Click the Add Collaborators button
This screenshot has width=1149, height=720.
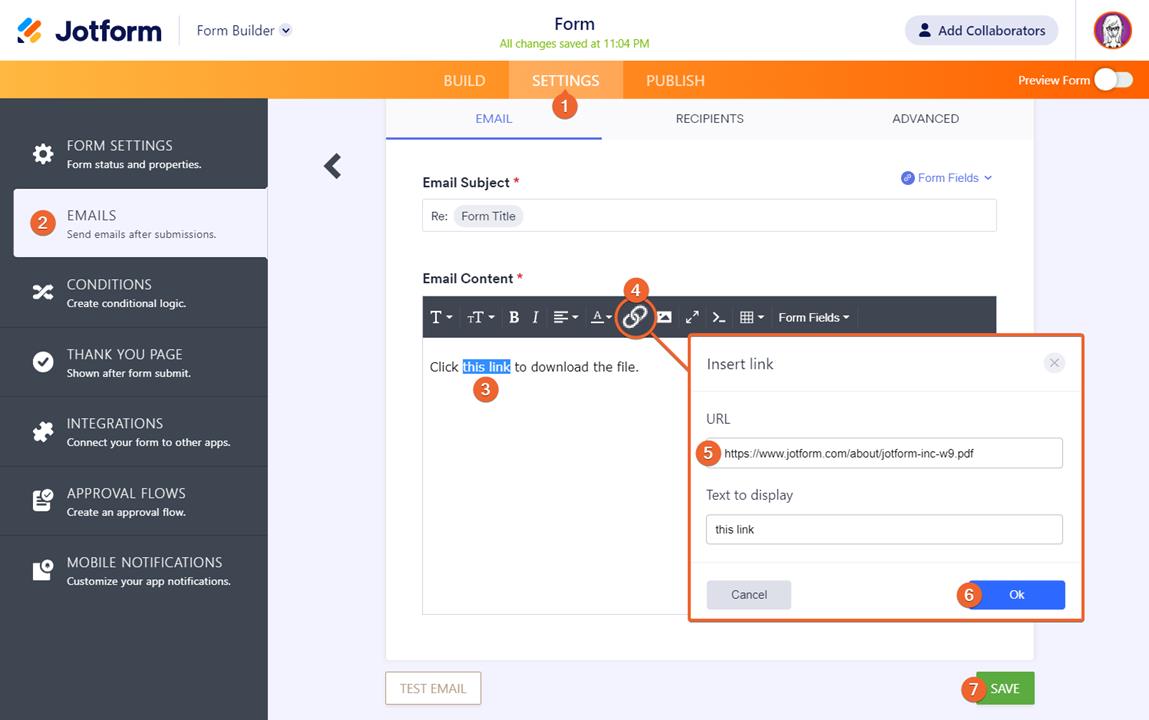pos(981,31)
